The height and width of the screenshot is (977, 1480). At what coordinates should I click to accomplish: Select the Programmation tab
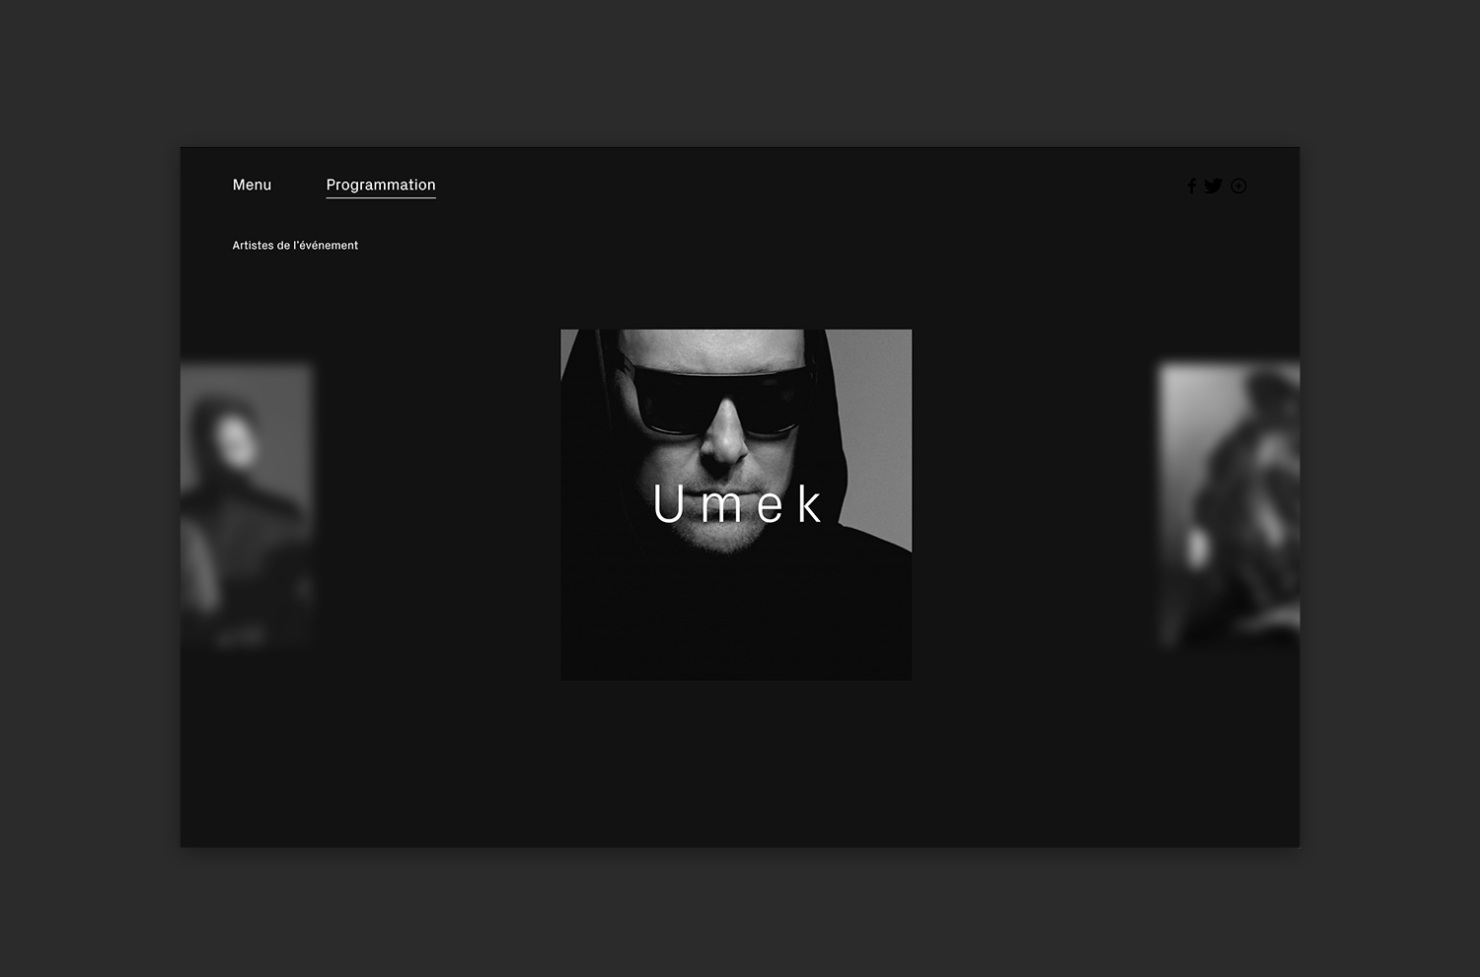coord(381,185)
